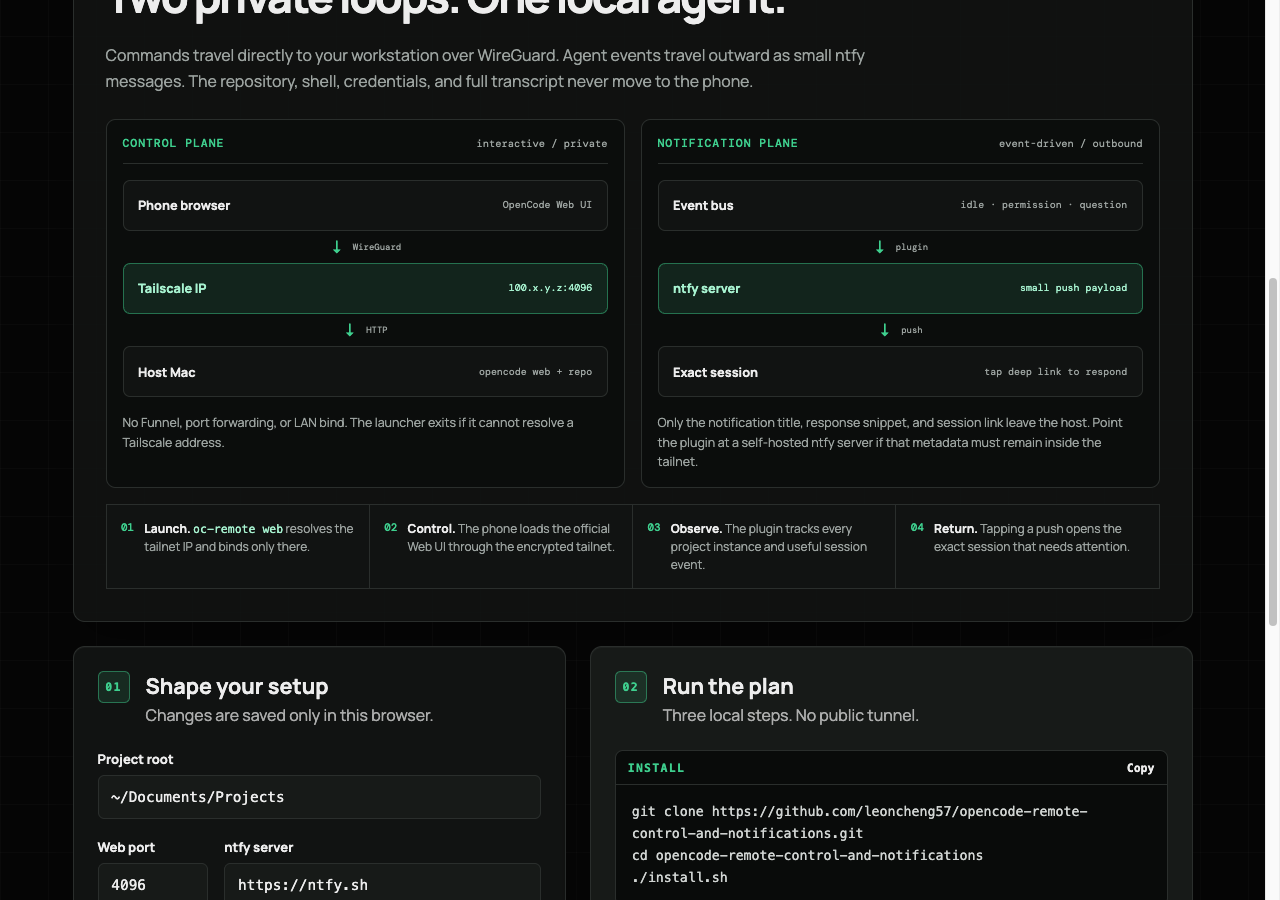This screenshot has width=1280, height=900.
Task: Click the 02 Control step card
Action: (501, 546)
